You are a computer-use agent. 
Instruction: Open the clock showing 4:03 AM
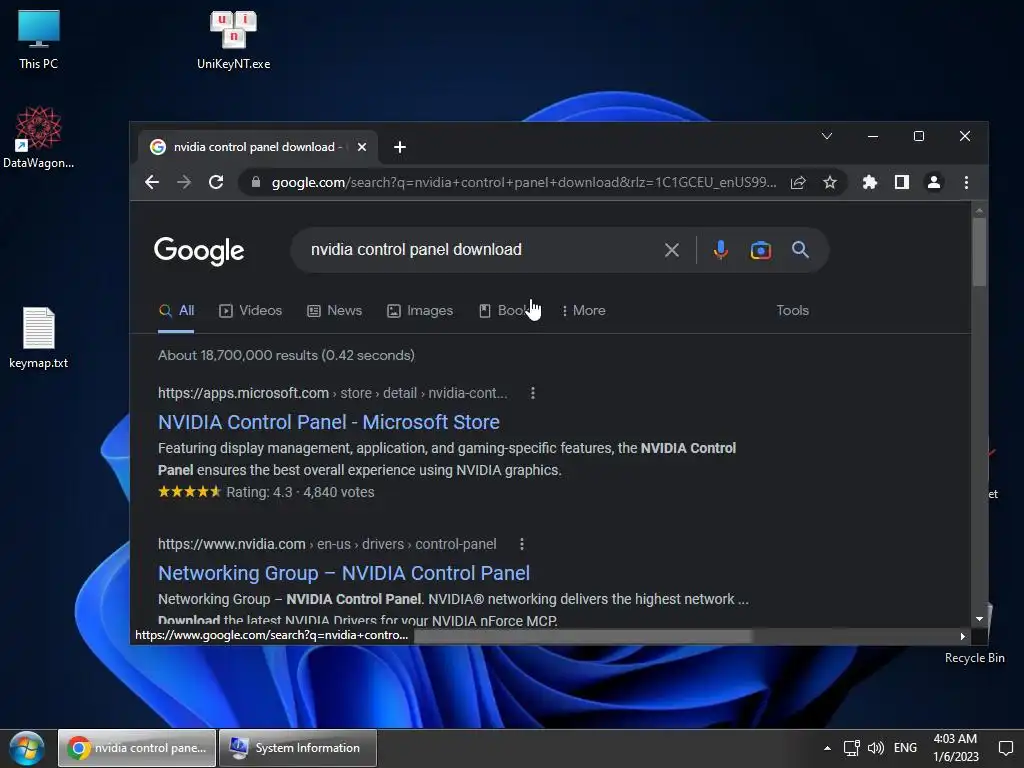point(955,748)
